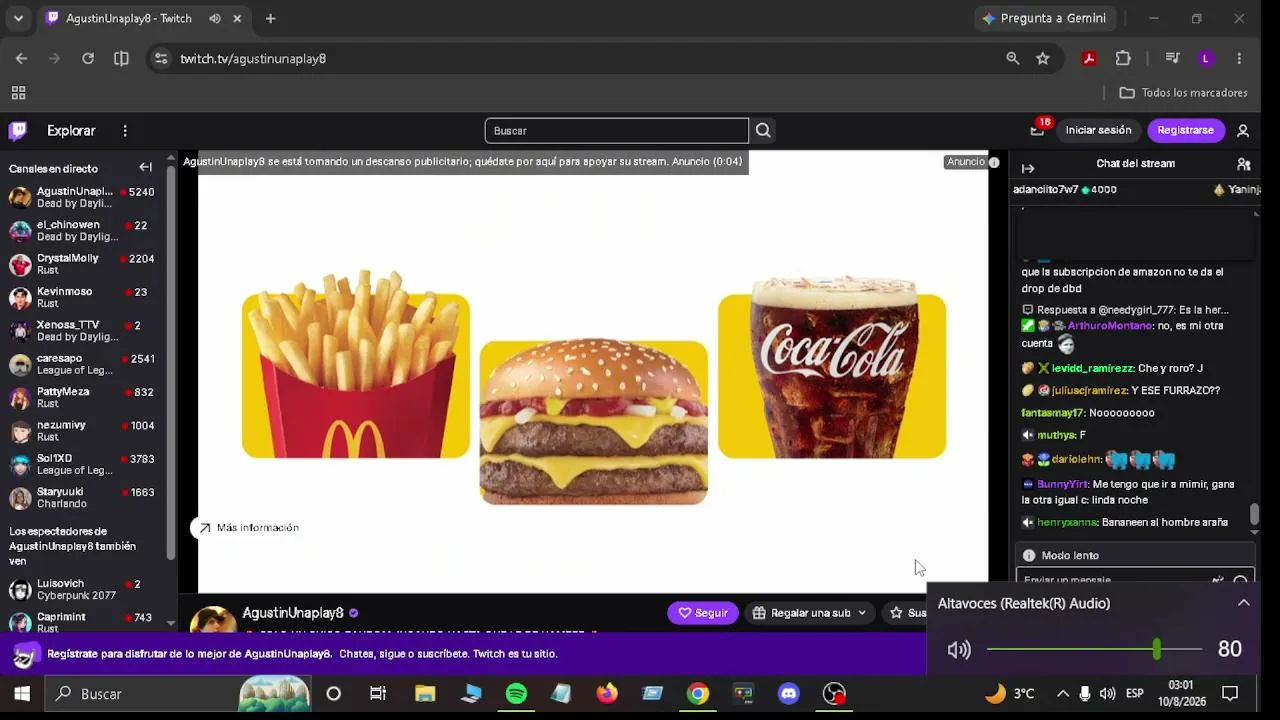Open the Chrome profile L avatar
The height and width of the screenshot is (720, 1280).
pos(1205,58)
